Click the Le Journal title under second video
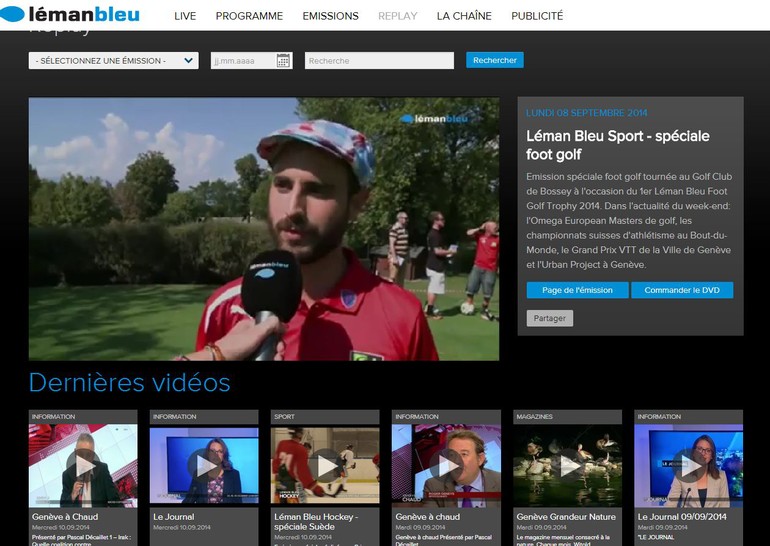Image resolution: width=770 pixels, height=546 pixels. (173, 517)
